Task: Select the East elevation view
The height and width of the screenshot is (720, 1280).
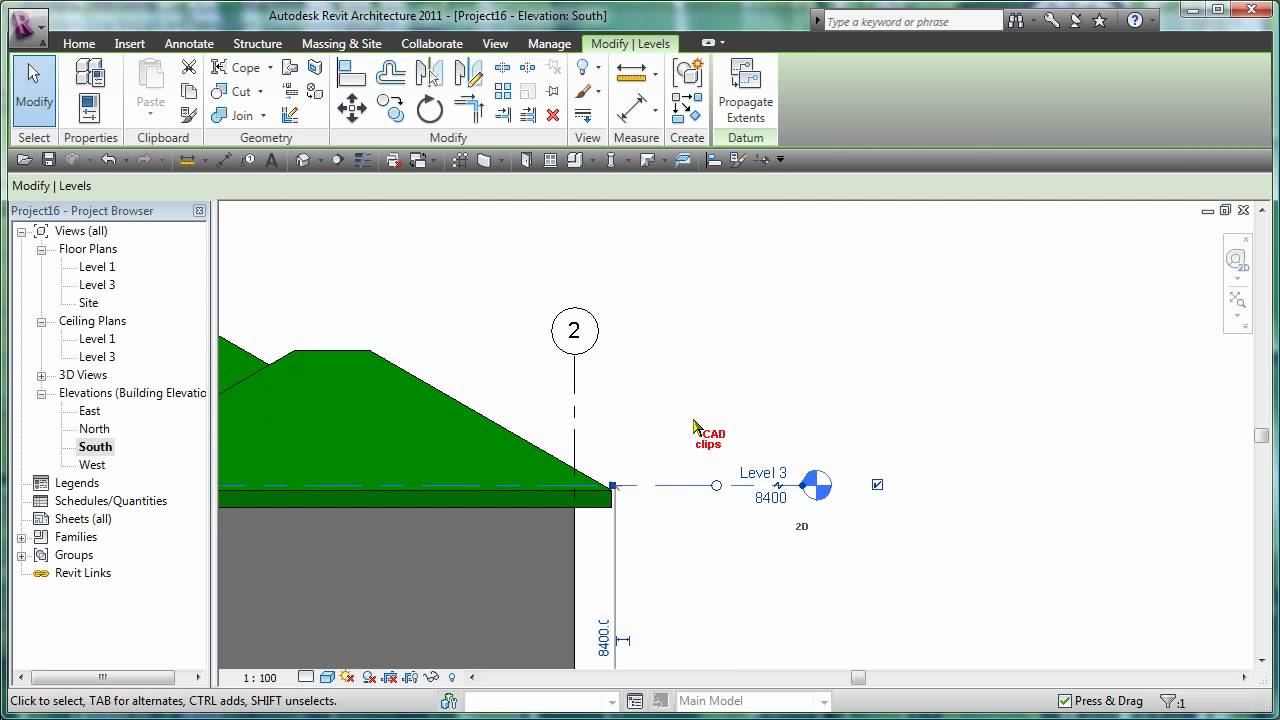Action: [90, 411]
